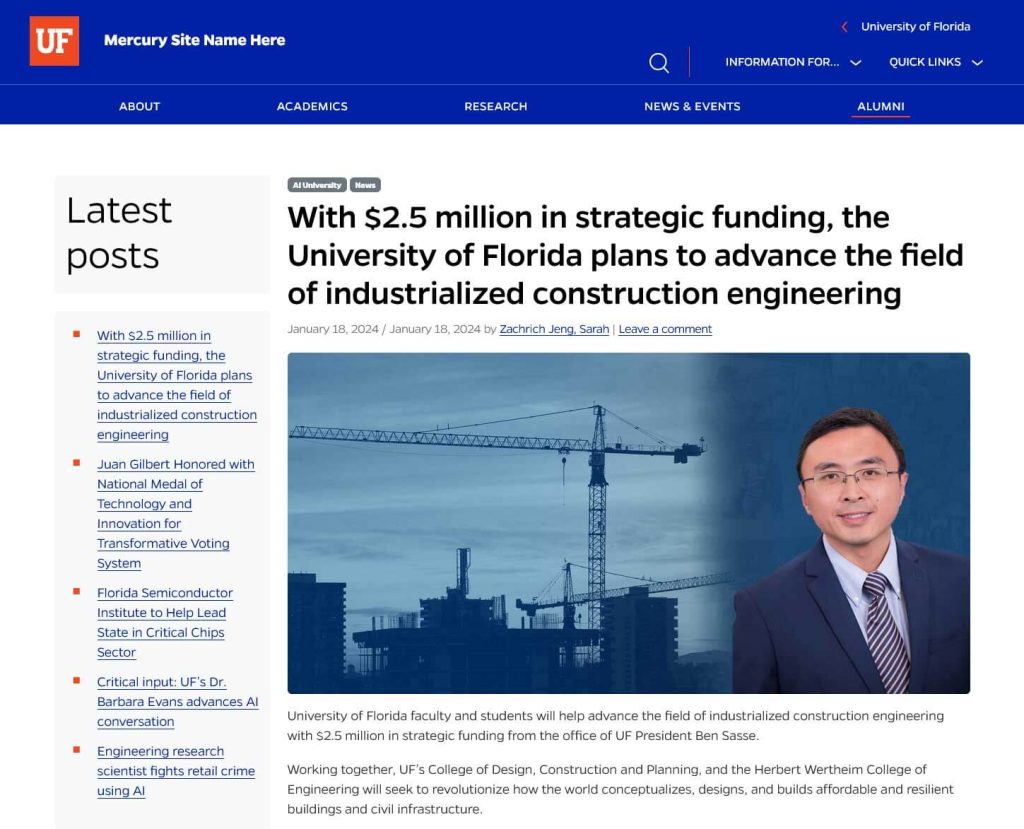Open the retail crime using AI post
1024x829 pixels.
(175, 771)
